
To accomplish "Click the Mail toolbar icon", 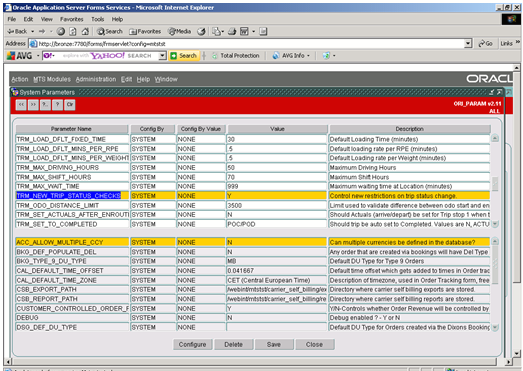I will point(216,31).
